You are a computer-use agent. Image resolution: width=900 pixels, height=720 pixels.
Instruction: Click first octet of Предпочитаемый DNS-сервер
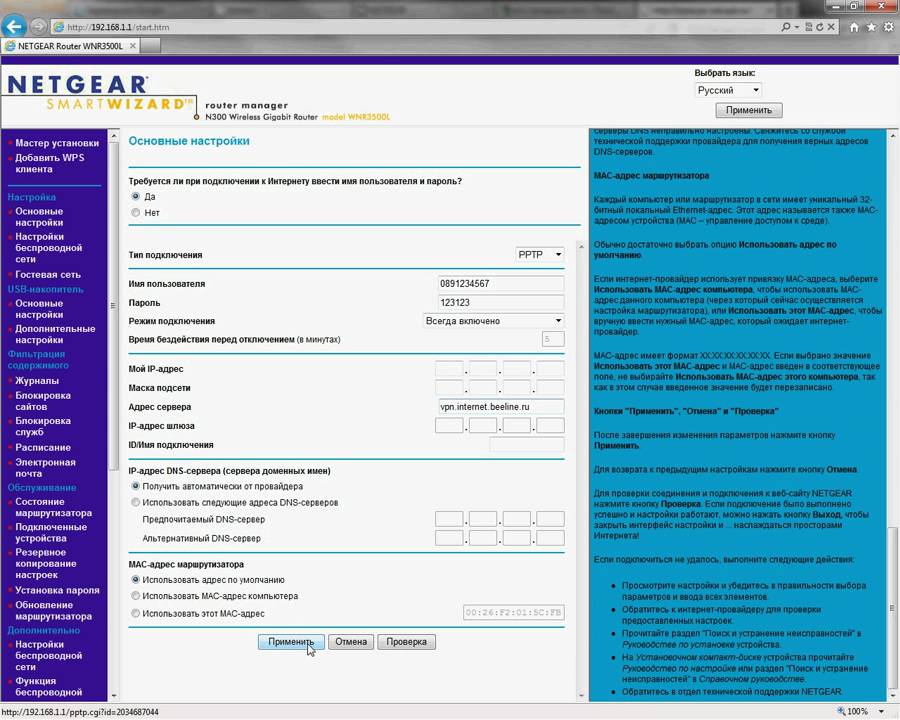click(x=449, y=519)
